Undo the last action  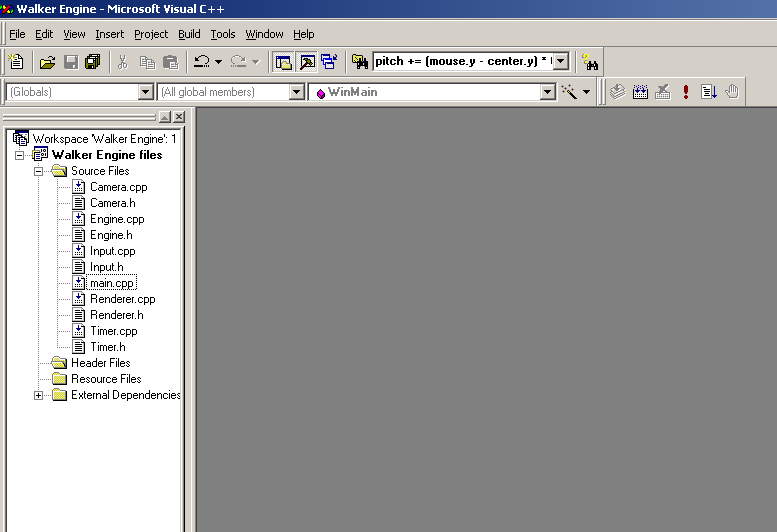(202, 62)
